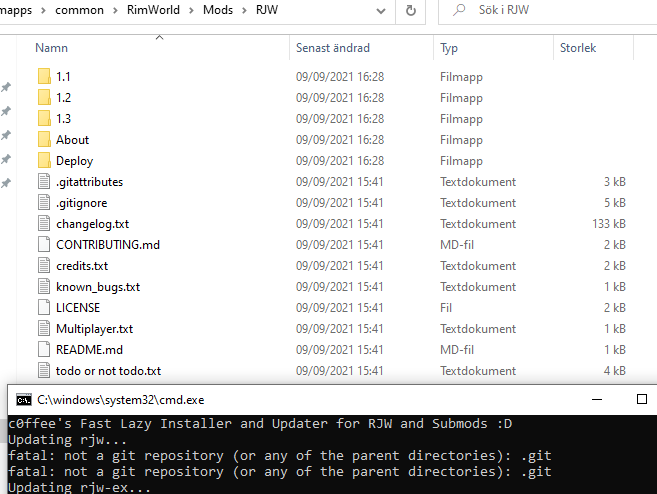Click the Sök i RJW search field
This screenshot has width=657, height=494.
click(x=547, y=11)
